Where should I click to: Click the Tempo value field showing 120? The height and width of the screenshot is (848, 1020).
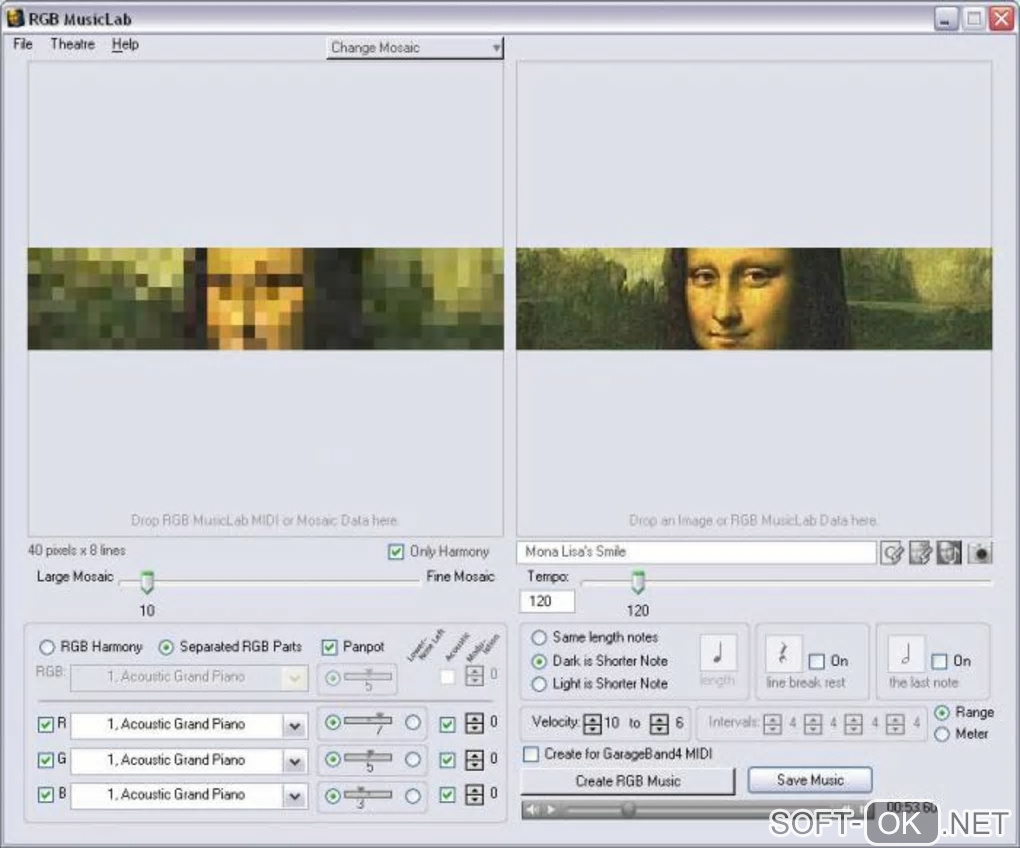tap(547, 602)
